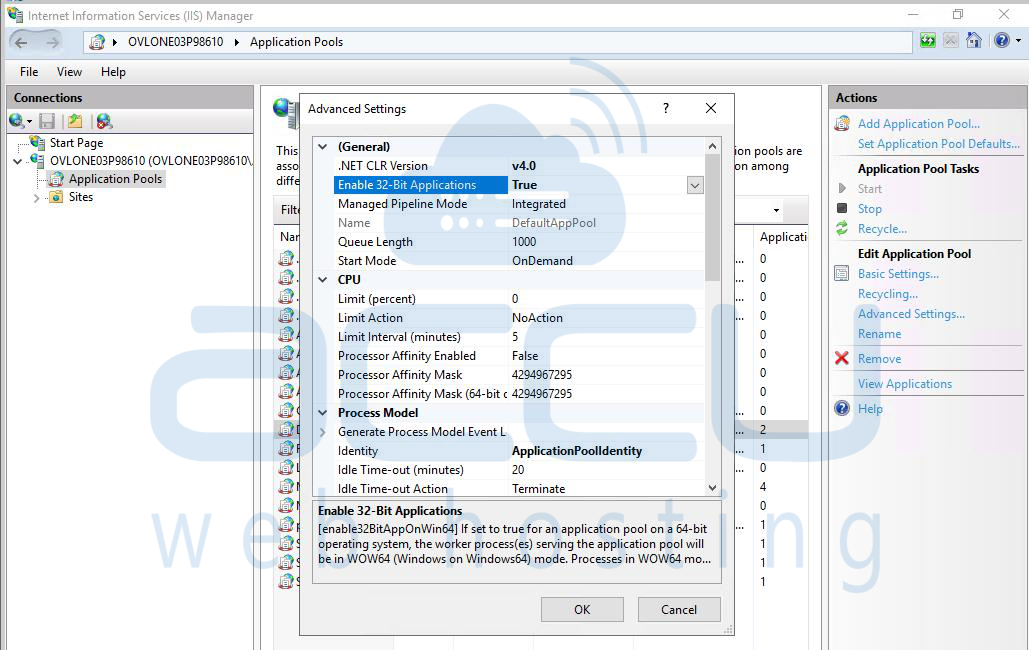Click Application Pools in address breadcrumb
This screenshot has height=650, width=1029.
(x=296, y=42)
